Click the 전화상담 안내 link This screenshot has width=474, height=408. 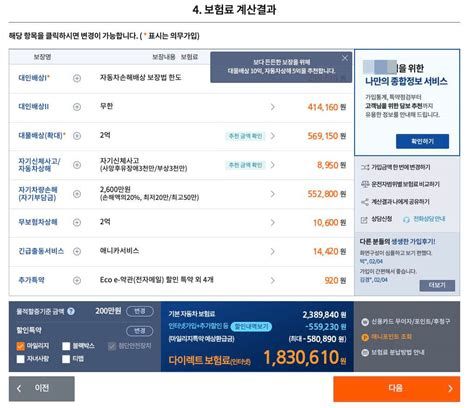(429, 219)
